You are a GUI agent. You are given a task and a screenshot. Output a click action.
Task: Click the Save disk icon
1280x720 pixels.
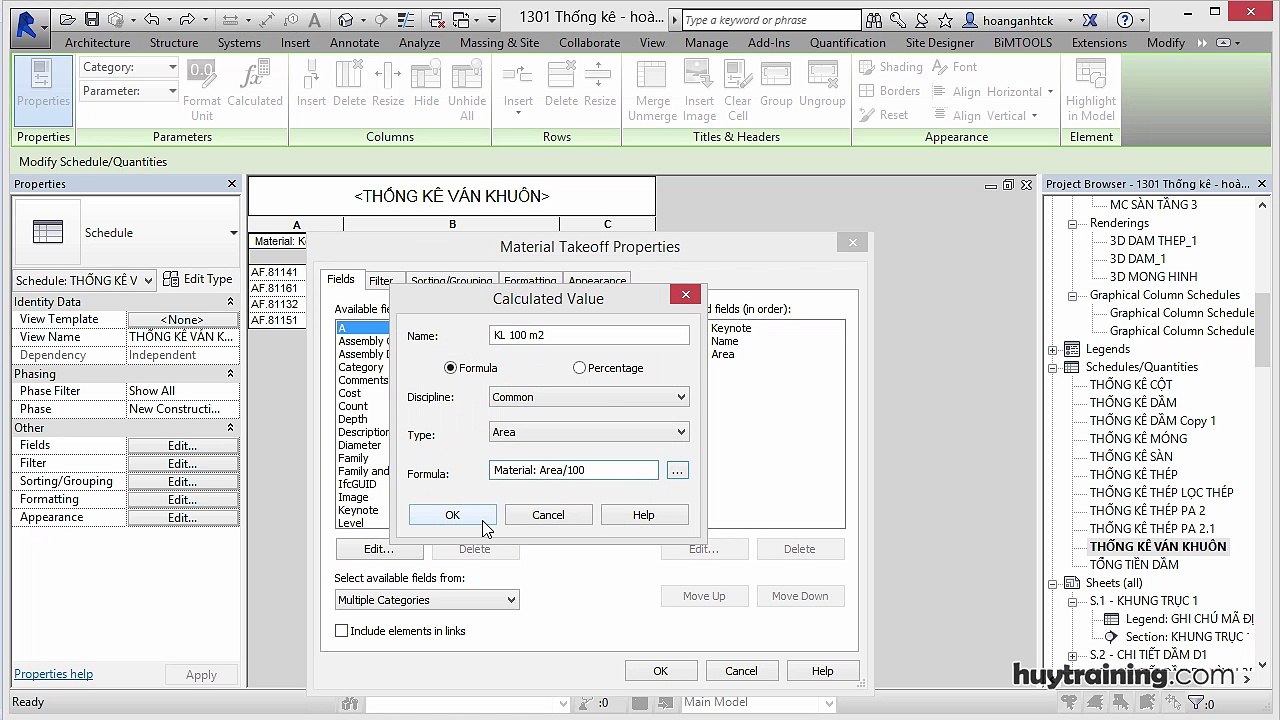[91, 20]
